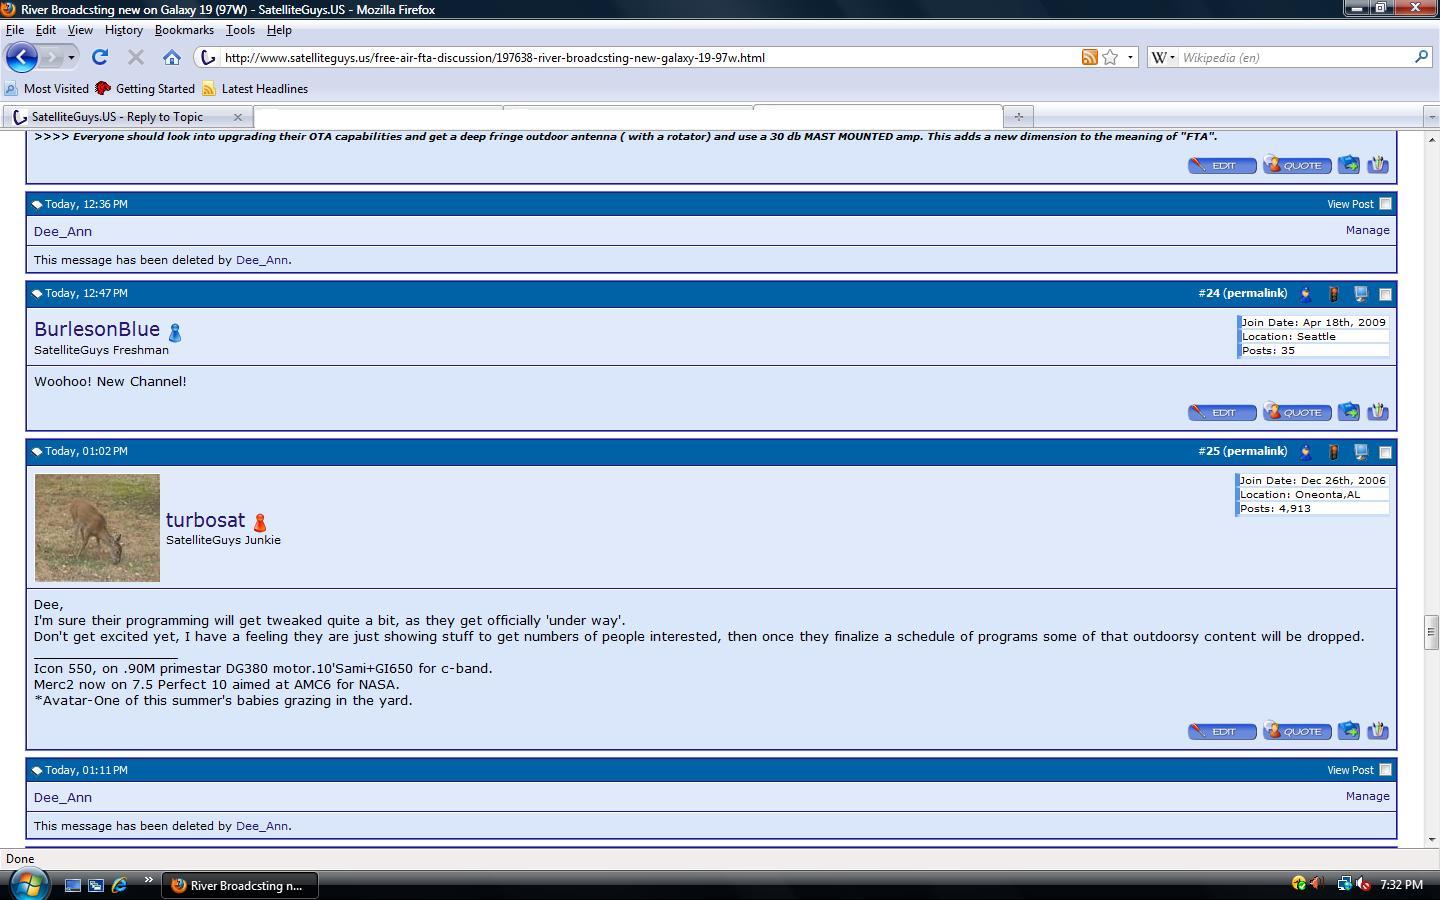Click multi-quote icon on turbosat's post
Viewport: 1440px width, 900px height.
click(x=1348, y=730)
